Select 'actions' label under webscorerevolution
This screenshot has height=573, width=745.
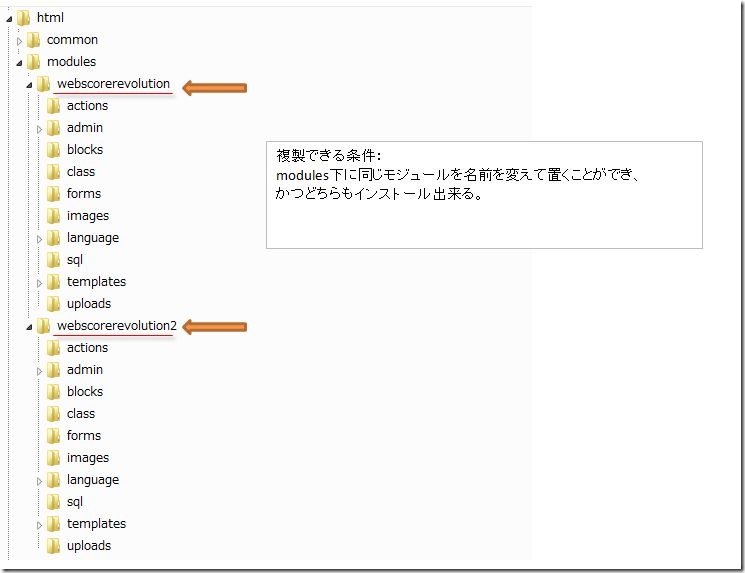[87, 105]
